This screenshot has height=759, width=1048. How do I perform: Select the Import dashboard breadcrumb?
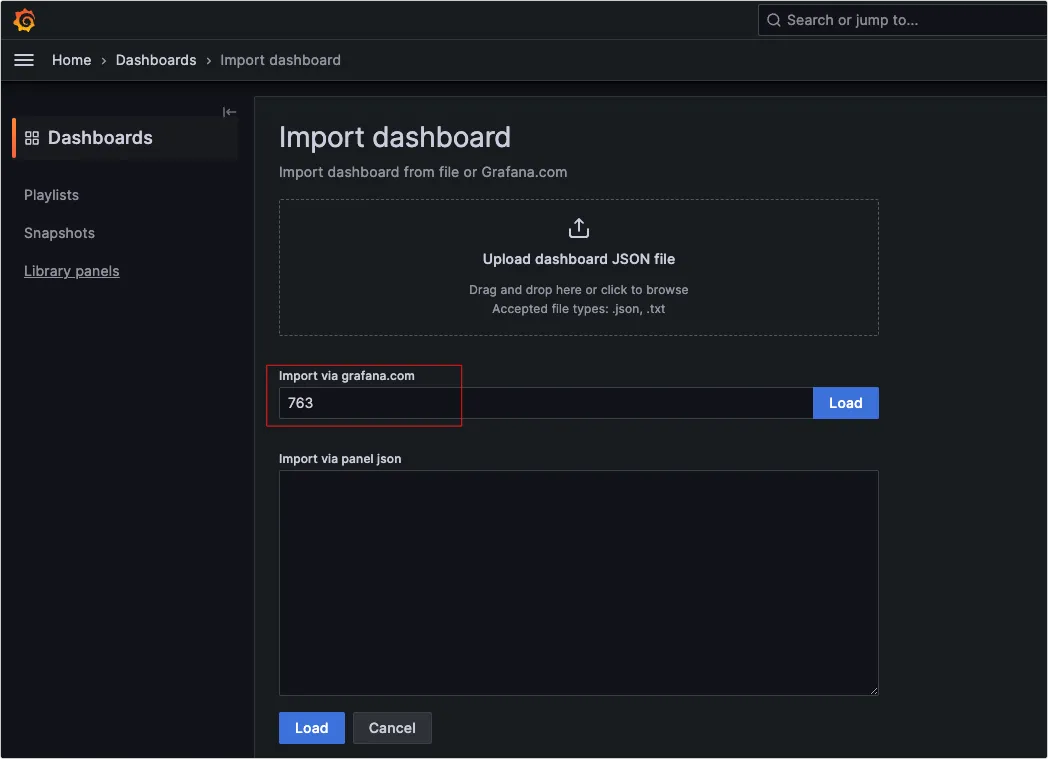280,60
